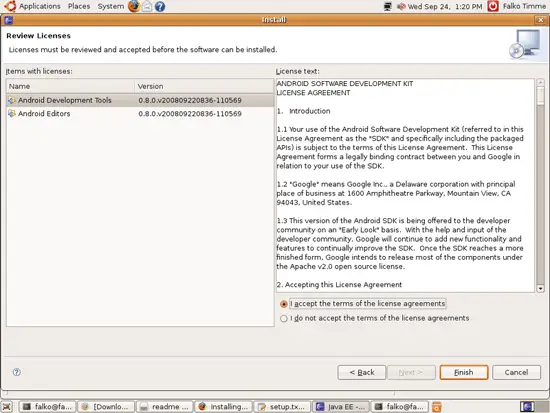Click the help question mark icon
Screen dimensions: 550x413
pyautogui.click(x=16, y=372)
